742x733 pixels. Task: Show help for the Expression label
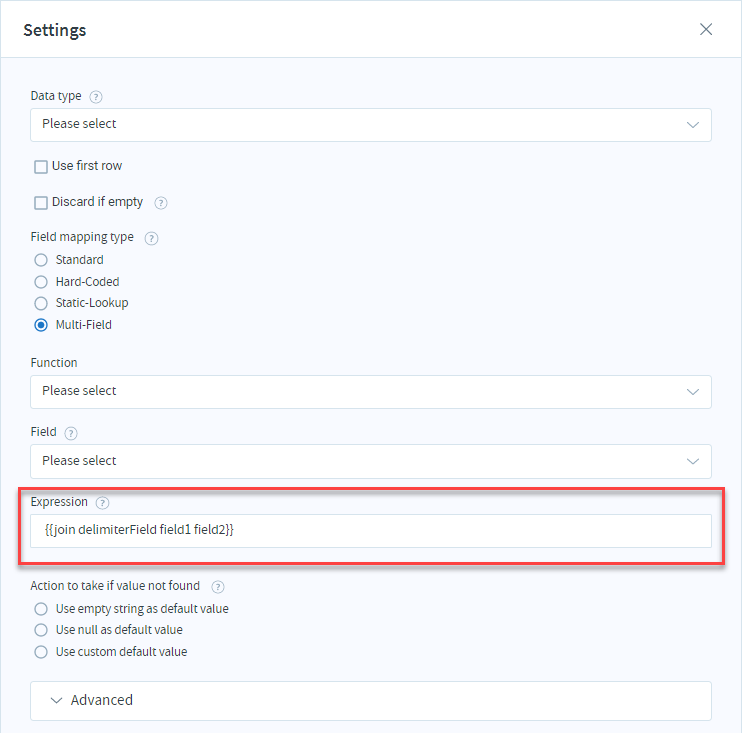pyautogui.click(x=102, y=503)
